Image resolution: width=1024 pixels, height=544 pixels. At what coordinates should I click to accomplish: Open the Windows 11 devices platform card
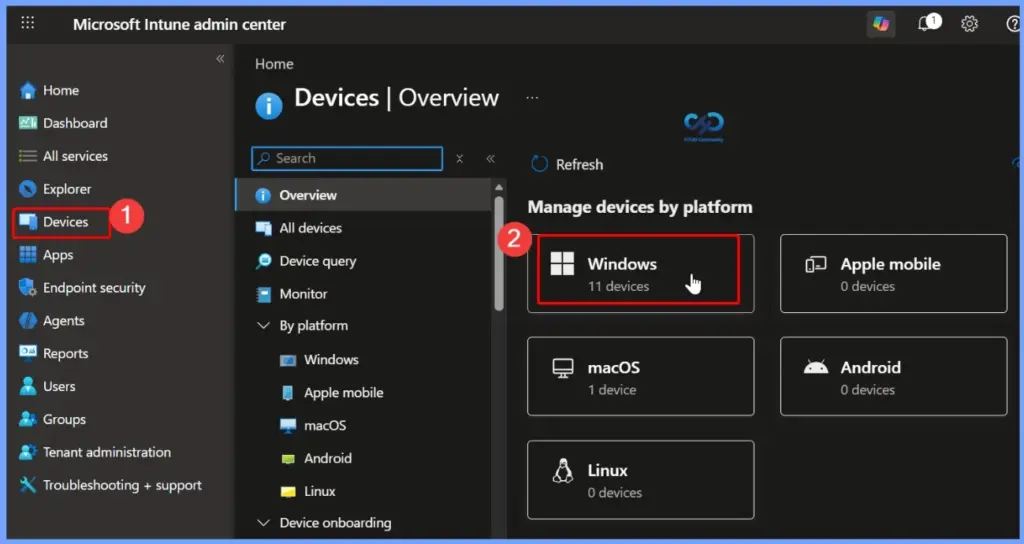click(640, 274)
